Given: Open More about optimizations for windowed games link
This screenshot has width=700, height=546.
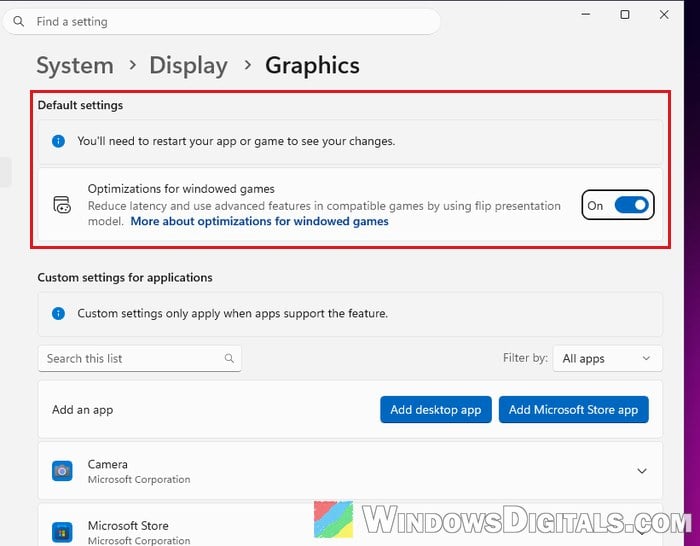Looking at the screenshot, I should [259, 221].
